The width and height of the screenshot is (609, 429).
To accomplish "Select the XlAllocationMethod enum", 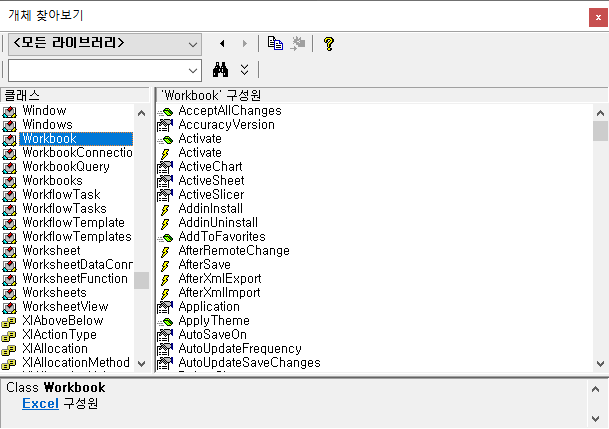I will (76, 362).
